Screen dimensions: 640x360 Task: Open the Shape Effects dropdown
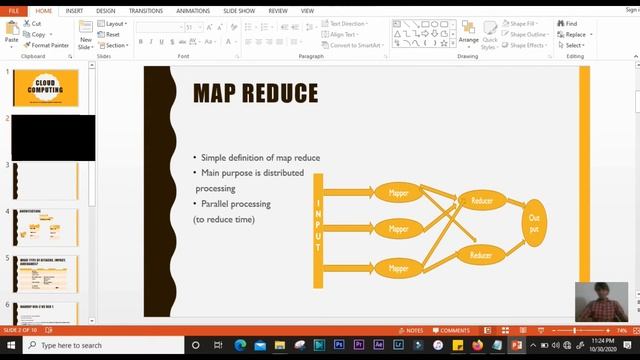click(524, 45)
